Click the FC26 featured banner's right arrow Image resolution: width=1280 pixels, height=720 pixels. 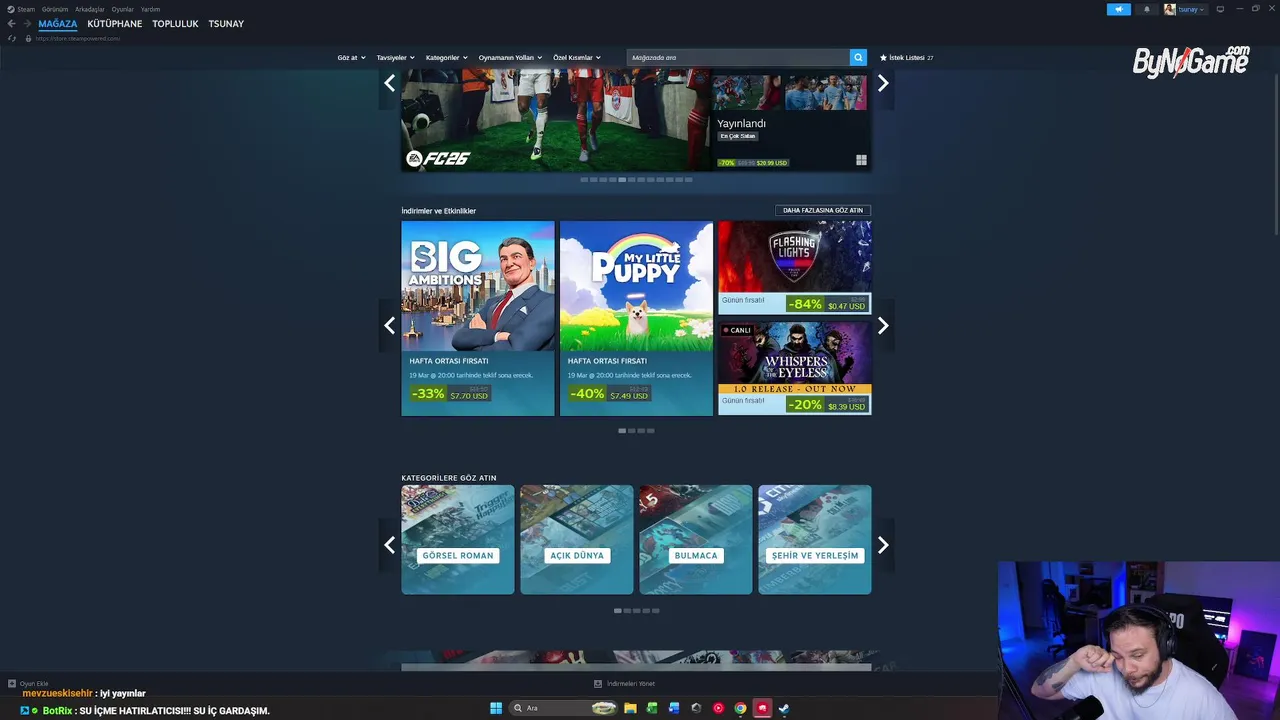(883, 84)
